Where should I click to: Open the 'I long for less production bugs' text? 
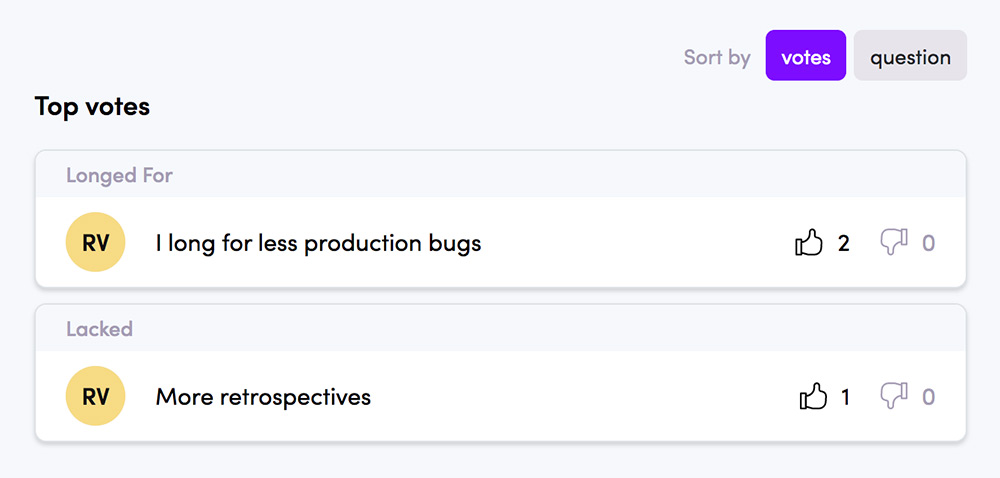[318, 243]
